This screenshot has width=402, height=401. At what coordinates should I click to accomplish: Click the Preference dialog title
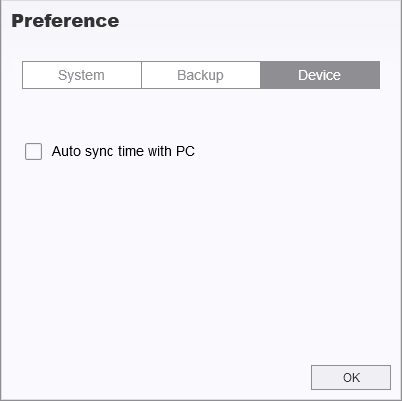65,21
